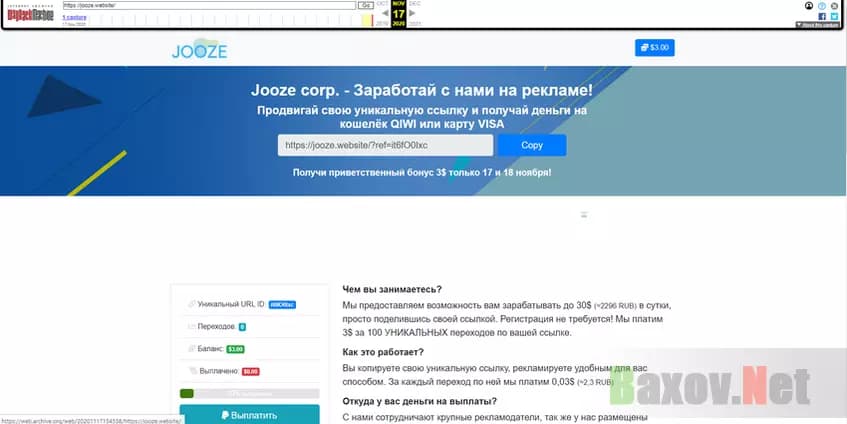Screen dimensions: 847x424
Task: Open the Wayback help icon
Action: [x=822, y=6]
